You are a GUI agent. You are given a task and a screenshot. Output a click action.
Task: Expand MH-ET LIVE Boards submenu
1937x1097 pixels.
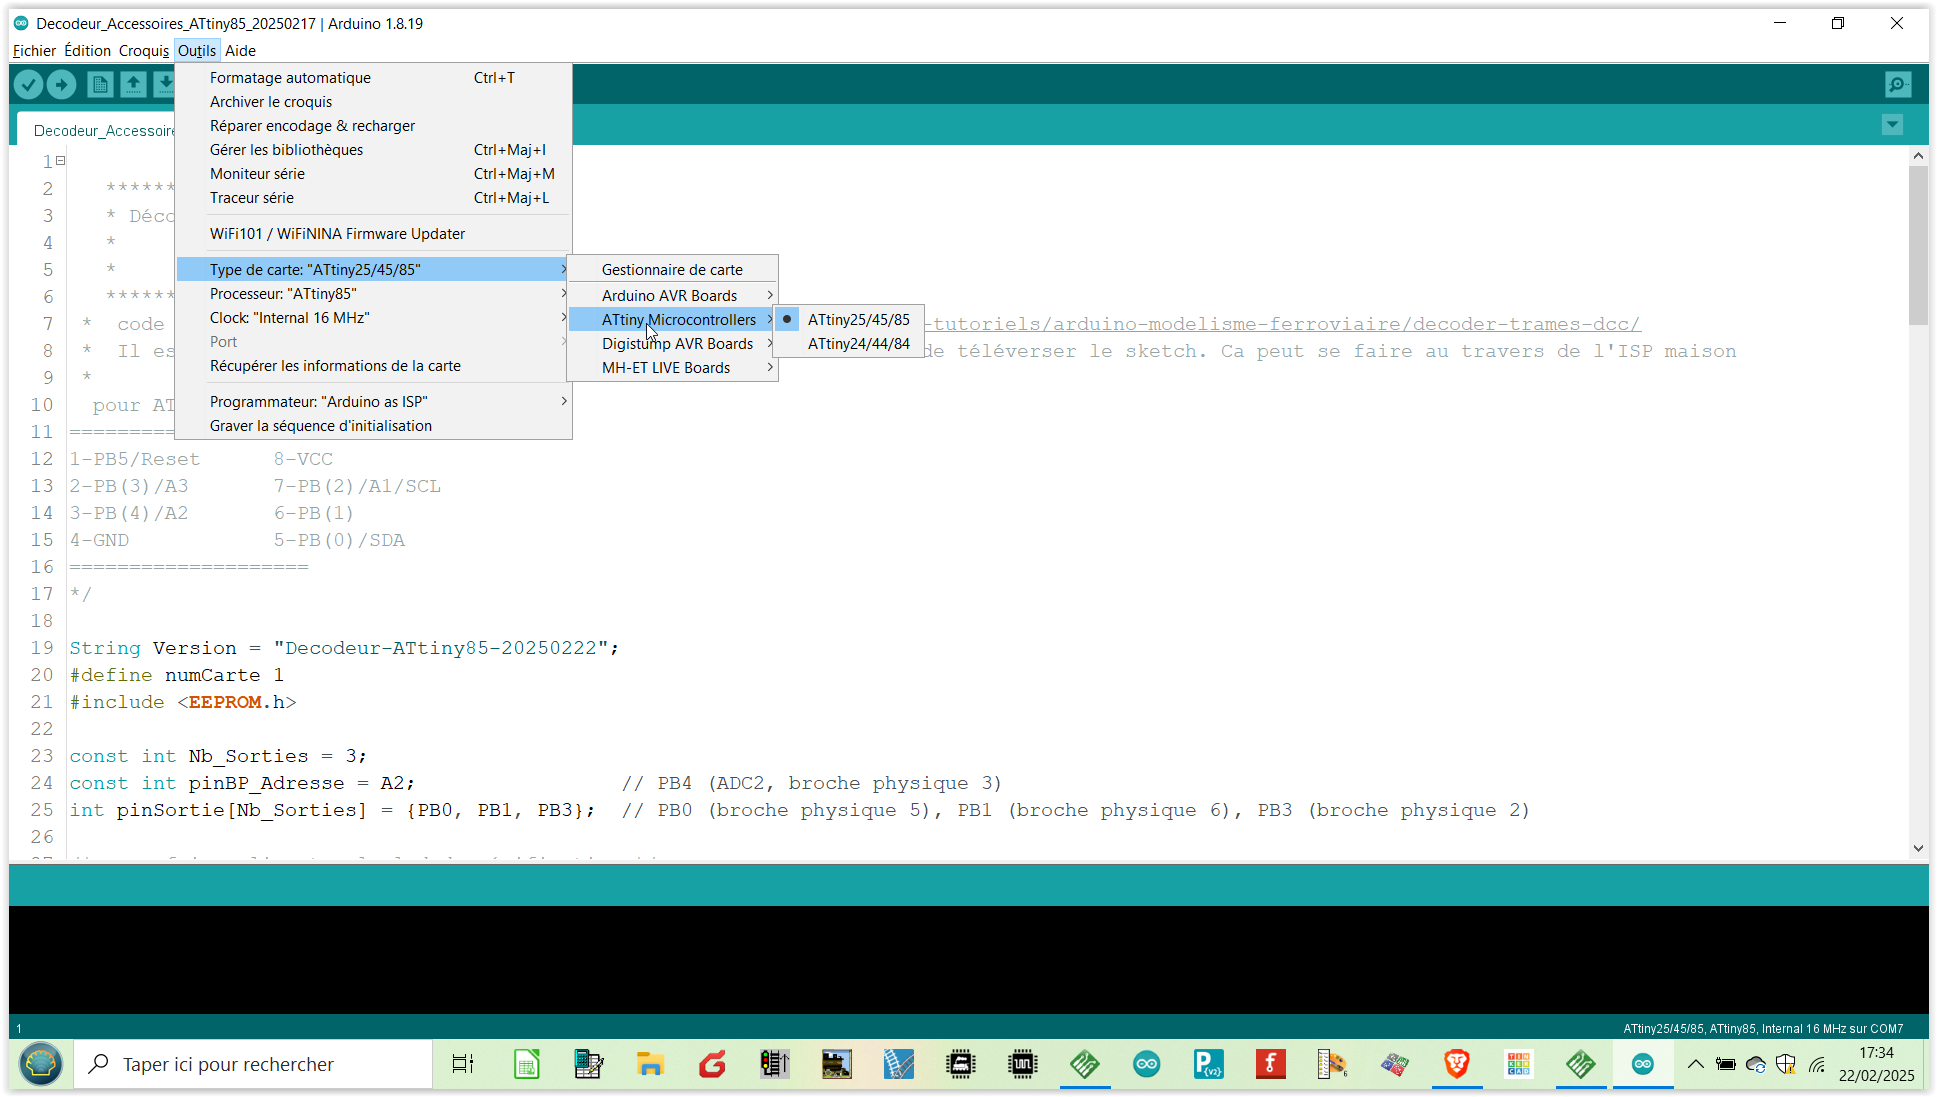coord(672,368)
